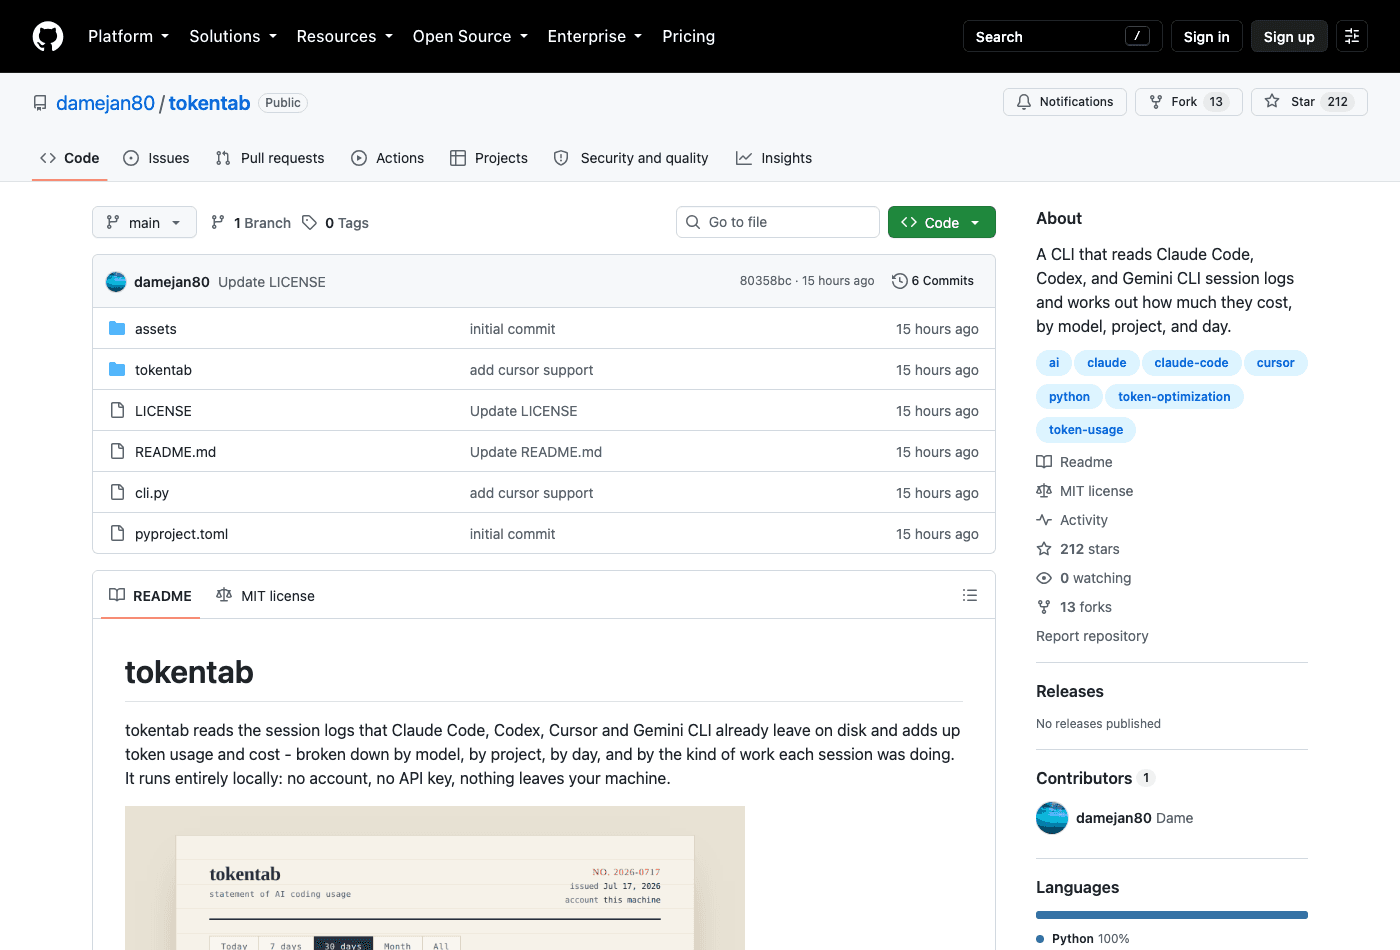Viewport: 1400px width, 950px height.
Task: Switch to the Code tab
Action: [x=70, y=158]
